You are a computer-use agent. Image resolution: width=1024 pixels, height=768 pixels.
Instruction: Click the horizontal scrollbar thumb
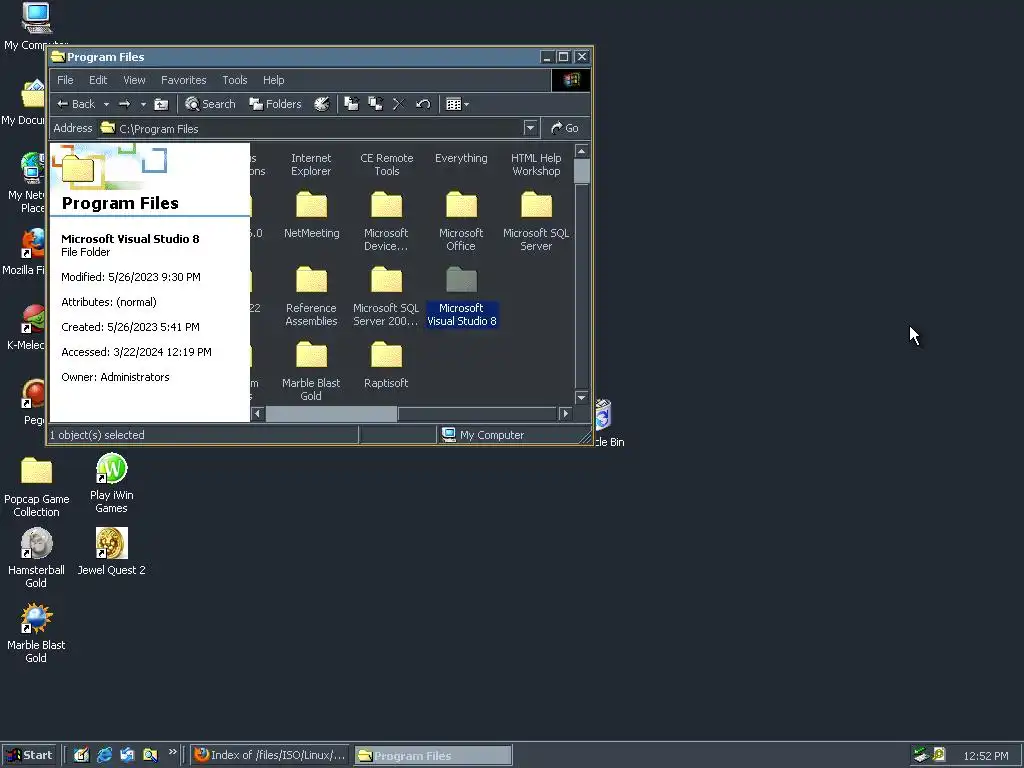click(331, 413)
